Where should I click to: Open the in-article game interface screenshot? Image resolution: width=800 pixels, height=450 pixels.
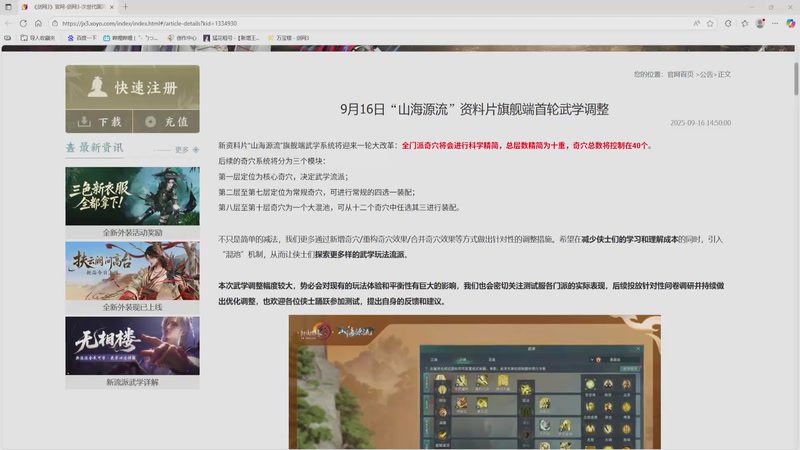(474, 382)
